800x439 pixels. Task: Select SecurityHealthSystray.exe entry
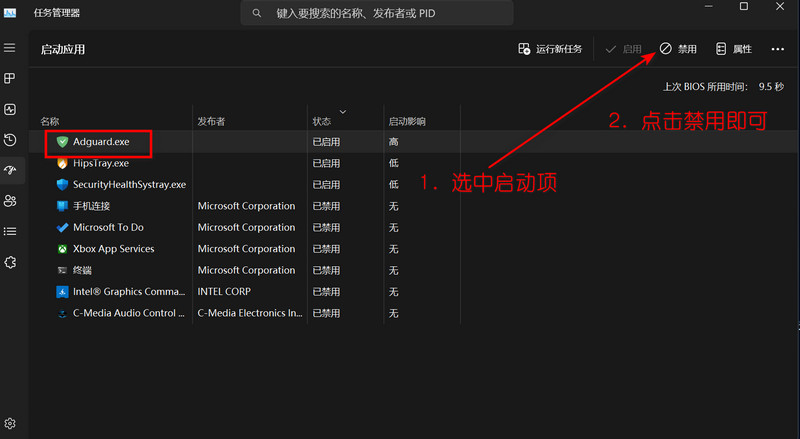coord(129,185)
